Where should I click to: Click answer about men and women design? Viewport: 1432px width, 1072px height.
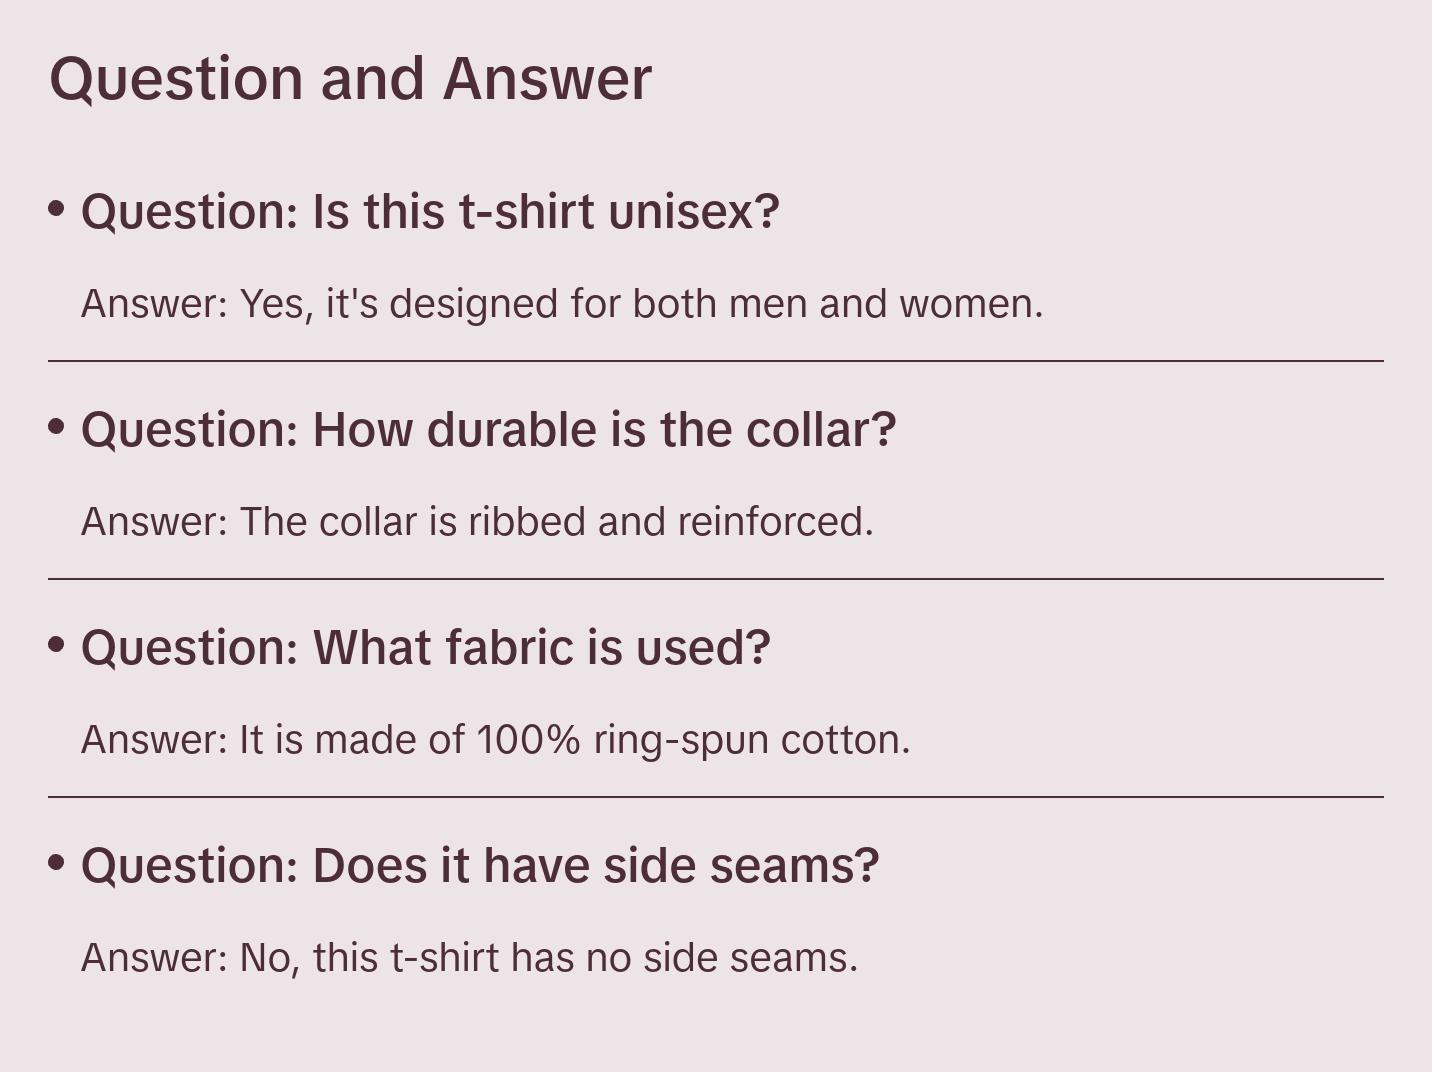point(562,304)
